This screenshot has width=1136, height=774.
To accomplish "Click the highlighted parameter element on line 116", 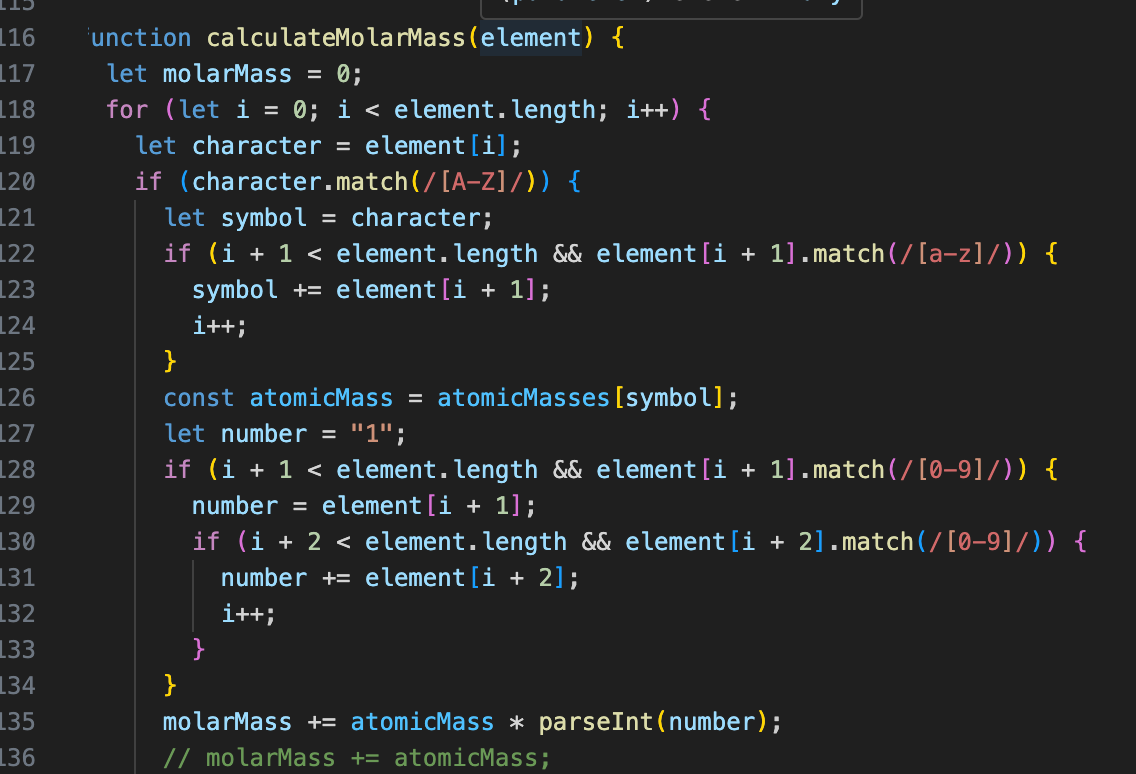I will [530, 37].
